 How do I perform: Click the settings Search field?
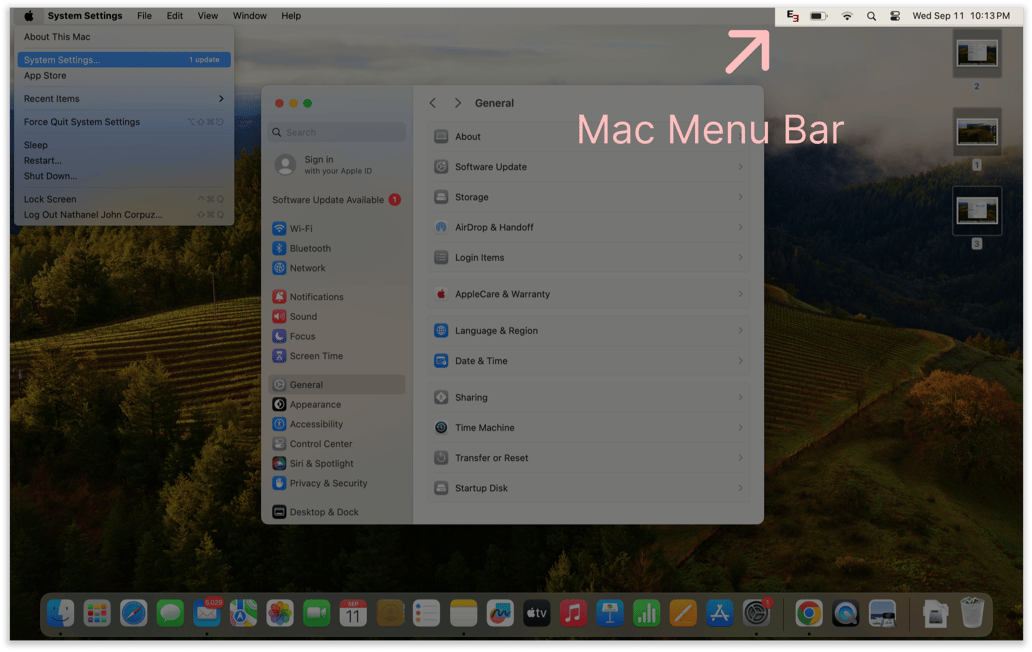[x=337, y=132]
